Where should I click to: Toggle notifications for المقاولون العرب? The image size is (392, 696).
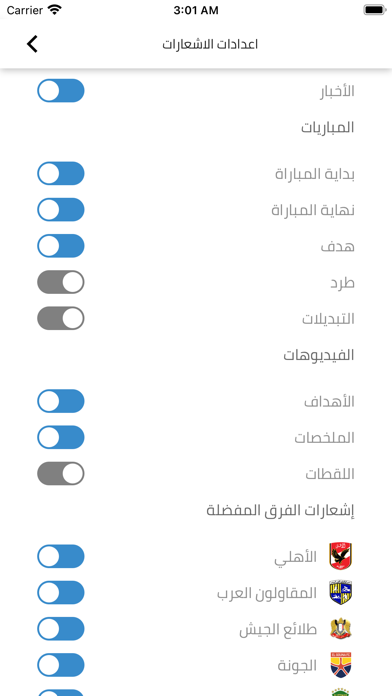61,593
